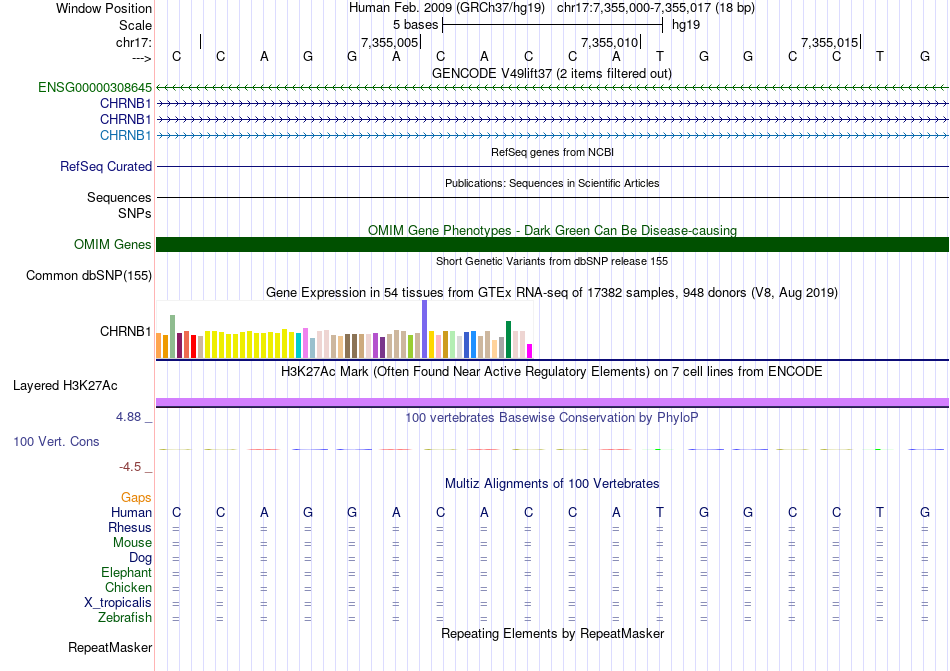Click the "Common dbSNP(155)" track label
Screen dimensions: 950x671
click(88, 276)
